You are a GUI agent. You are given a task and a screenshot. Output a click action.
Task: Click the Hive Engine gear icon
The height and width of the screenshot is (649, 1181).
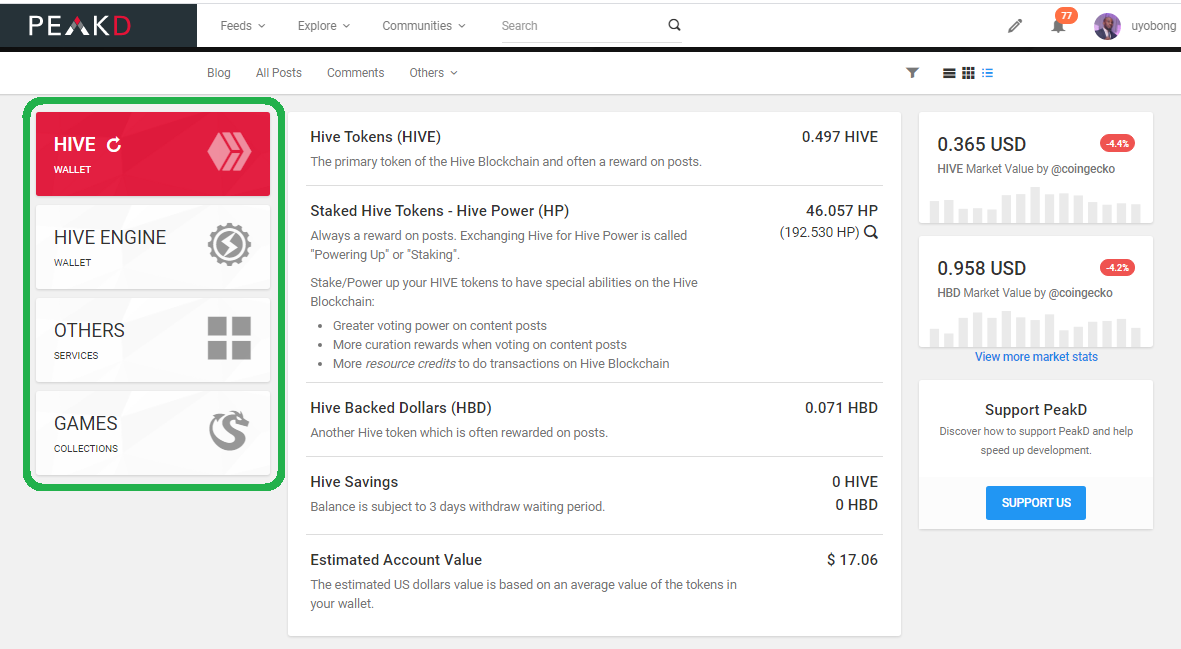pyautogui.click(x=229, y=245)
